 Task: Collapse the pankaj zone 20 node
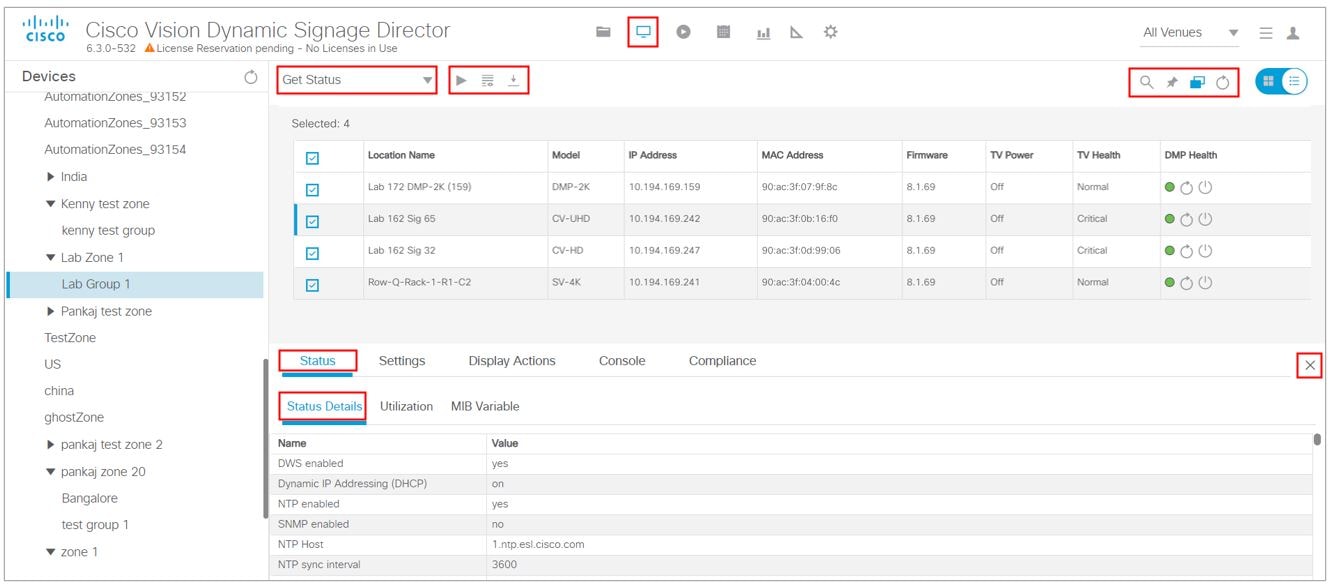[x=51, y=472]
